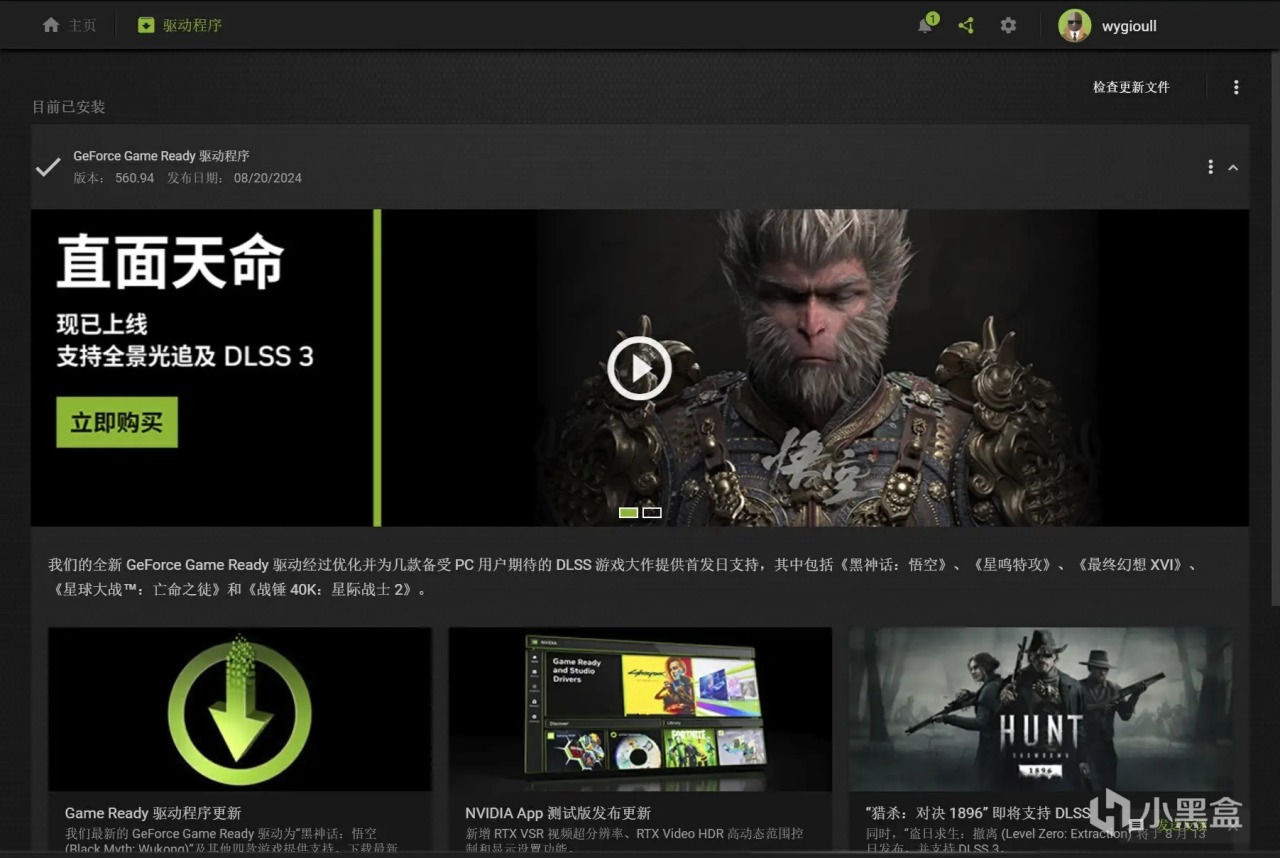Click the user avatar picture
The width and height of the screenshot is (1280, 858).
click(x=1075, y=25)
